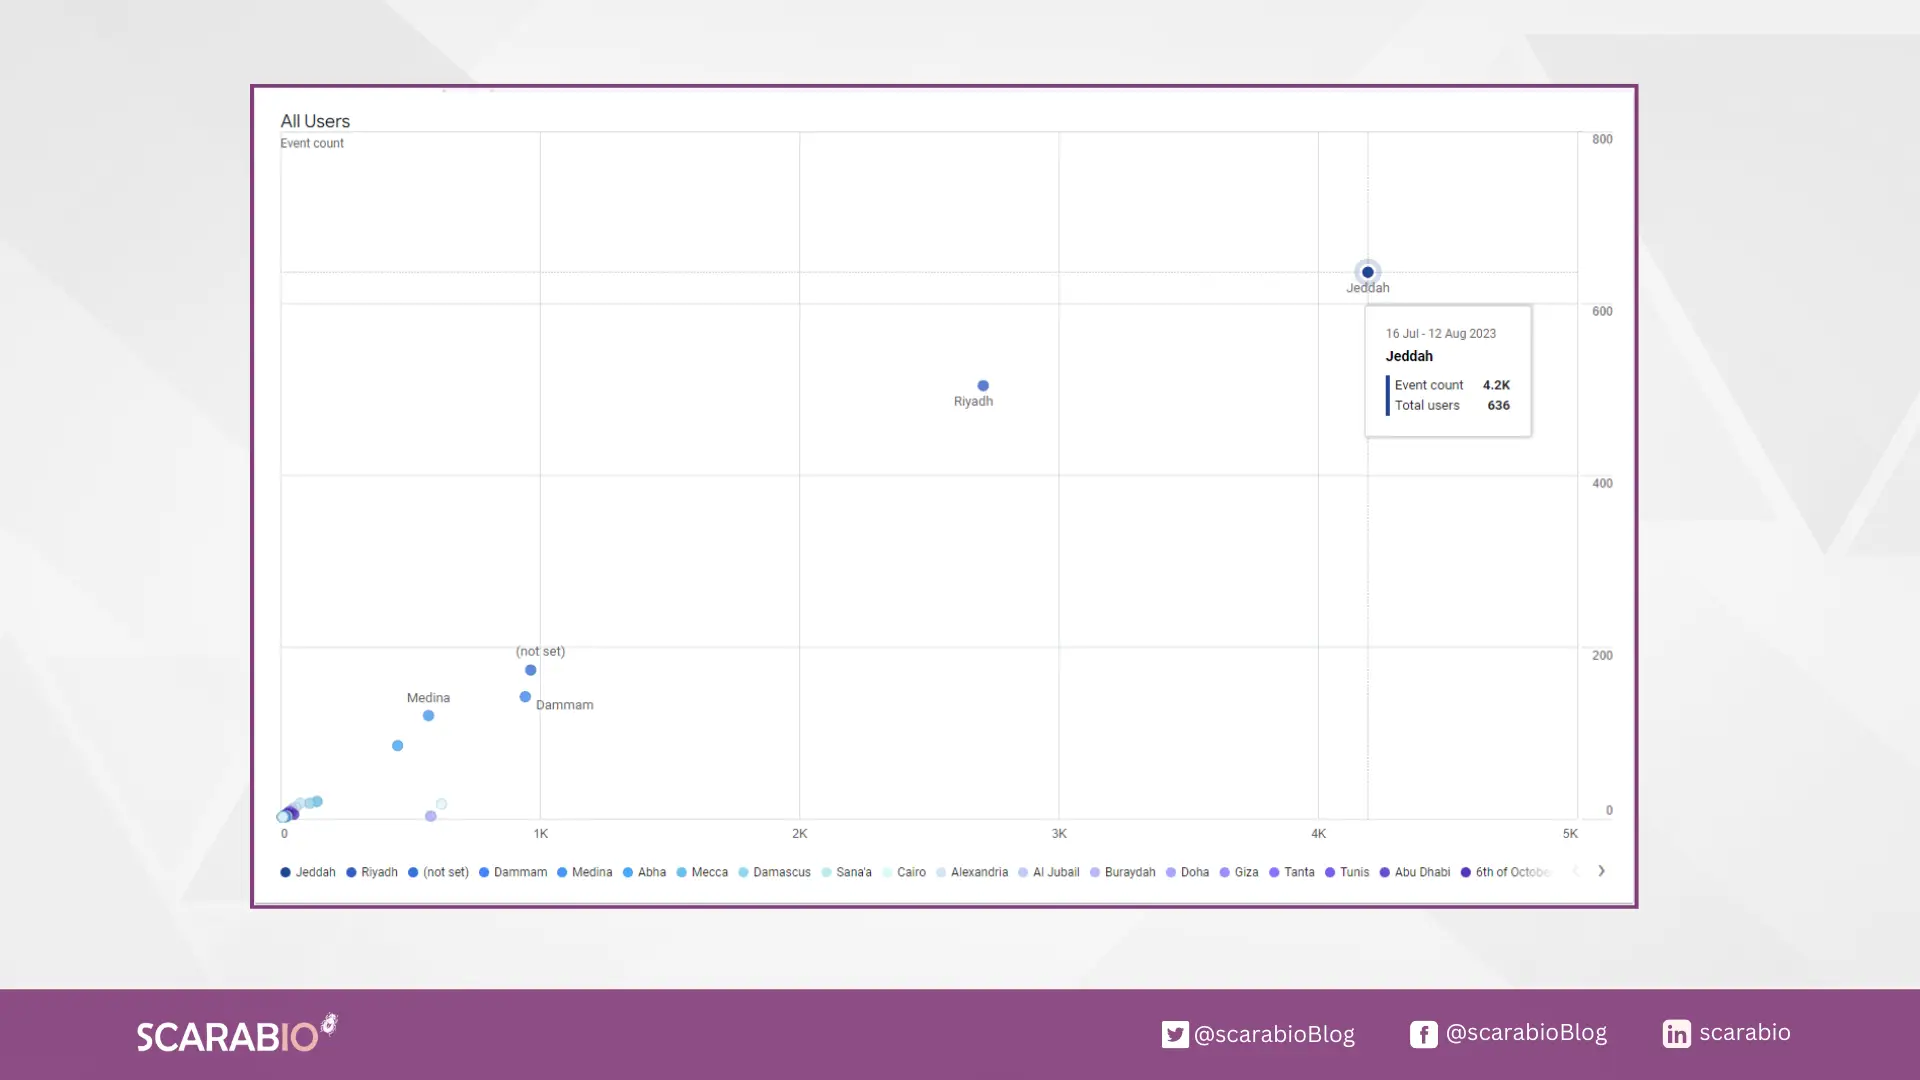1920x1080 pixels.
Task: Click the Jeddah data point on chart
Action: (1367, 272)
